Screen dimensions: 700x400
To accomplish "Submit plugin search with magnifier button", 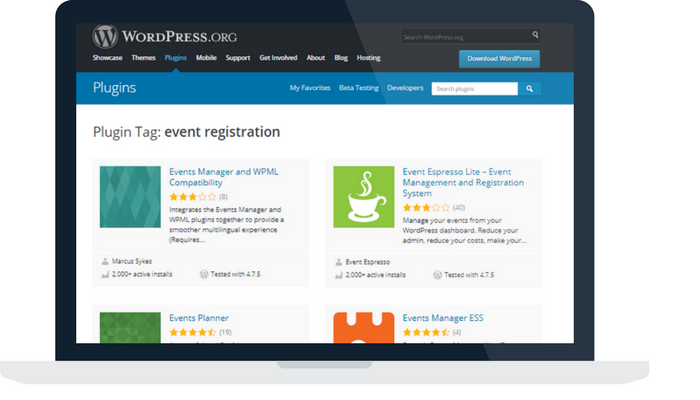I will coord(529,89).
